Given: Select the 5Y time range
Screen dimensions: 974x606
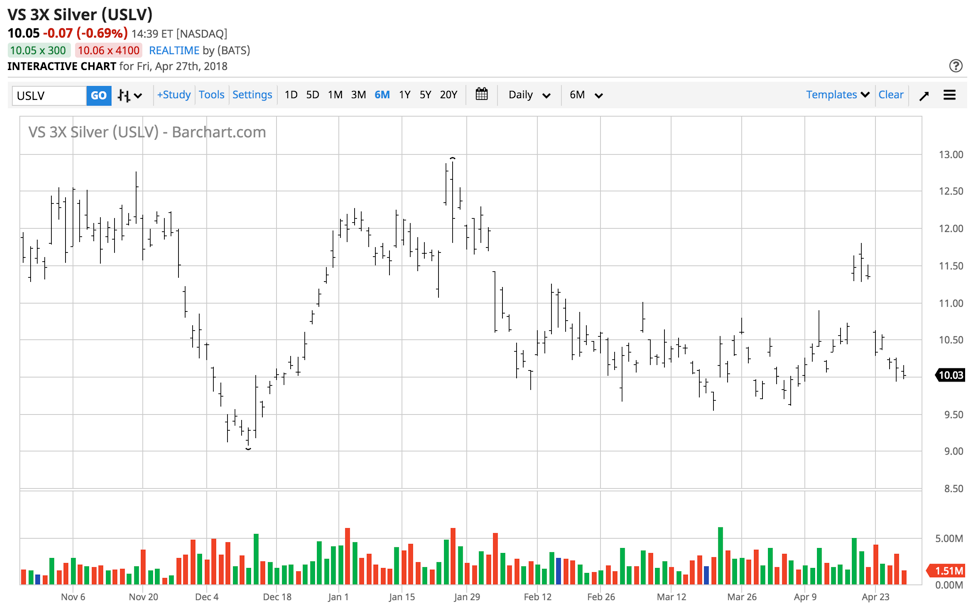Looking at the screenshot, I should (x=425, y=94).
